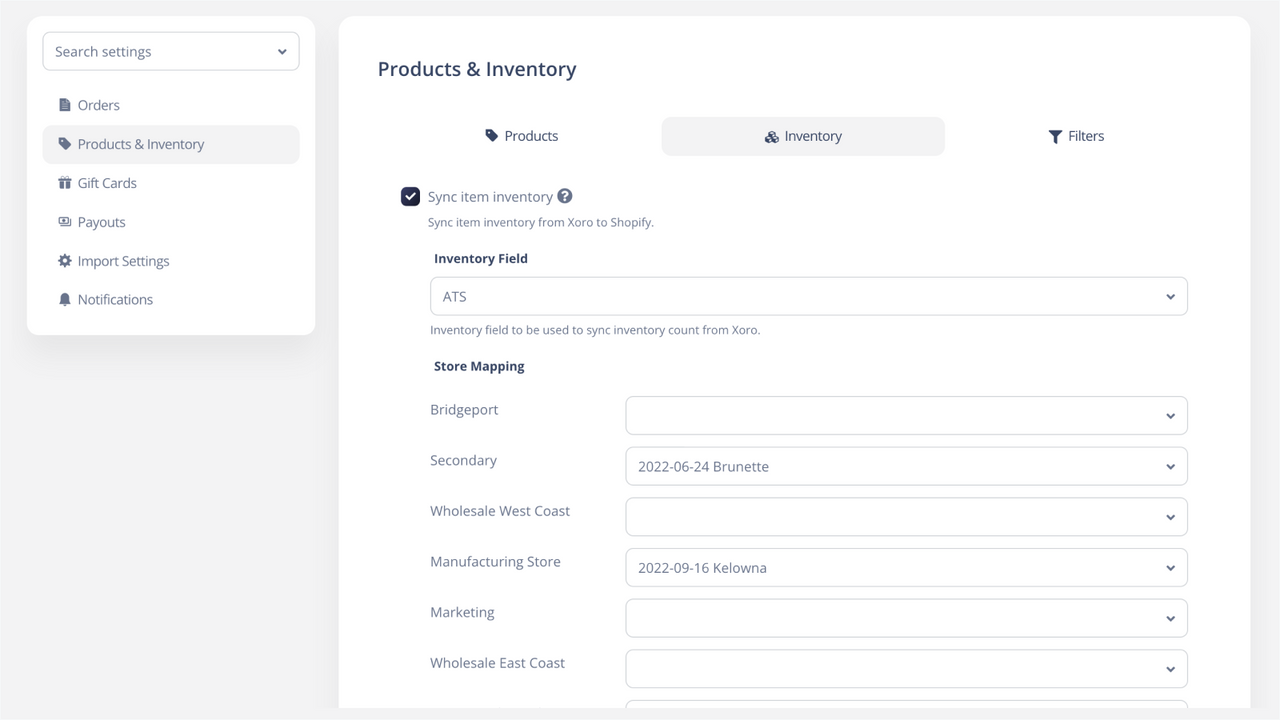
Task: Click the Inventory Field label
Action: pos(481,258)
